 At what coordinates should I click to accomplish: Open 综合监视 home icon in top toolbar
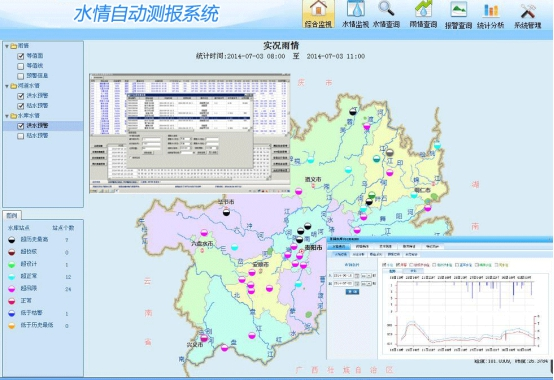point(318,14)
